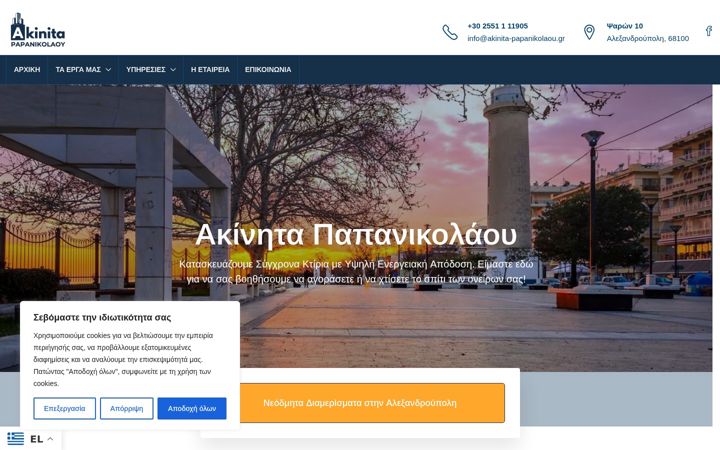Screen dimensions: 720x450
Task: Click the Σεβόμαστε την ιδιωτικότητα σας heading
Action: [102, 317]
